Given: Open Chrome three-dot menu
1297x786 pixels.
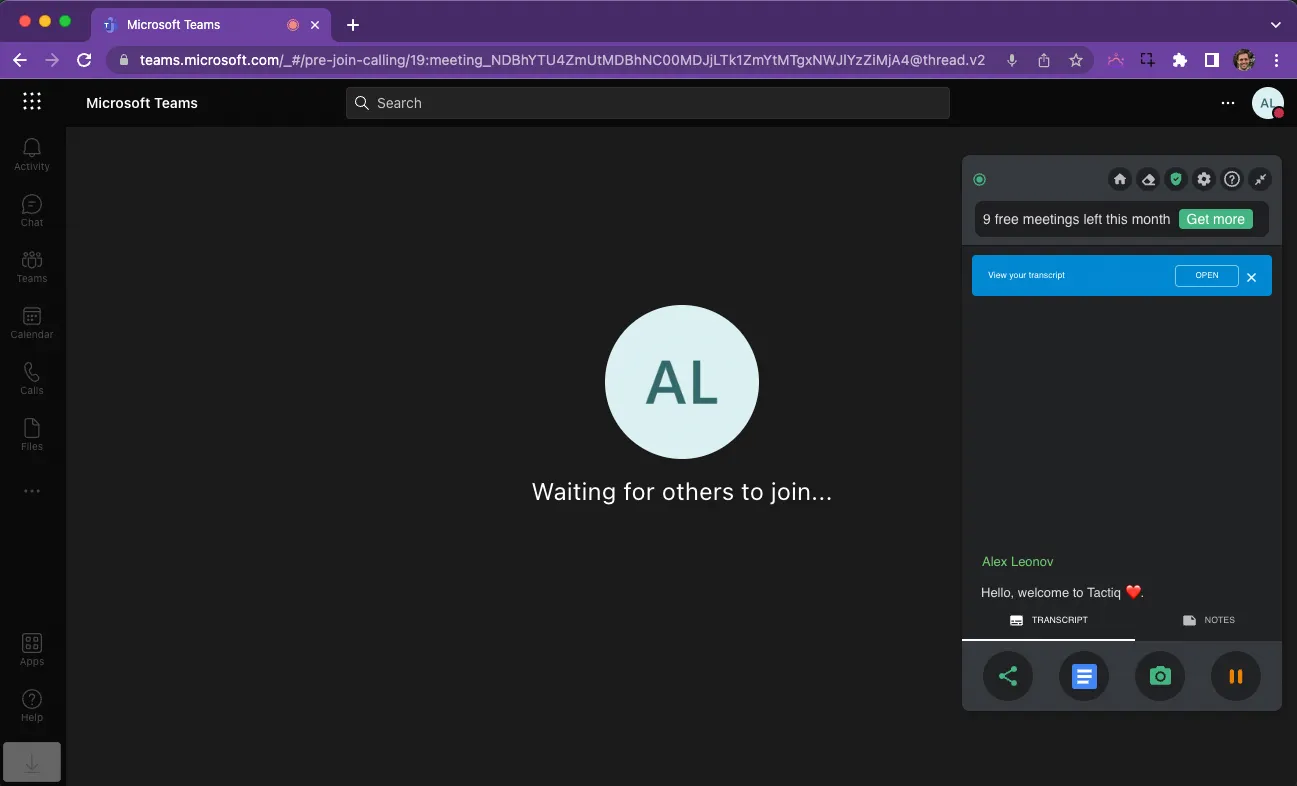Looking at the screenshot, I should [1276, 60].
